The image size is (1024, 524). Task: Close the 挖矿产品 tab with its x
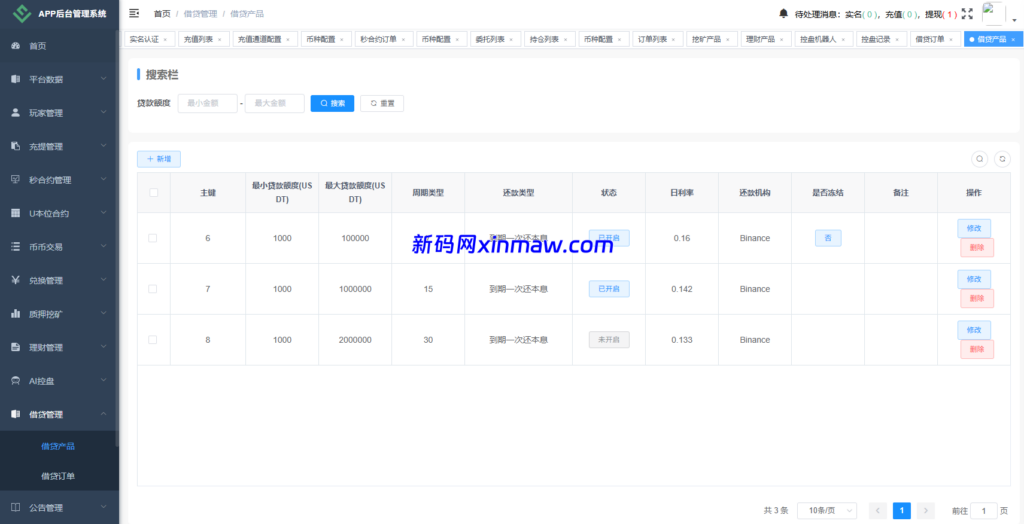(x=728, y=40)
